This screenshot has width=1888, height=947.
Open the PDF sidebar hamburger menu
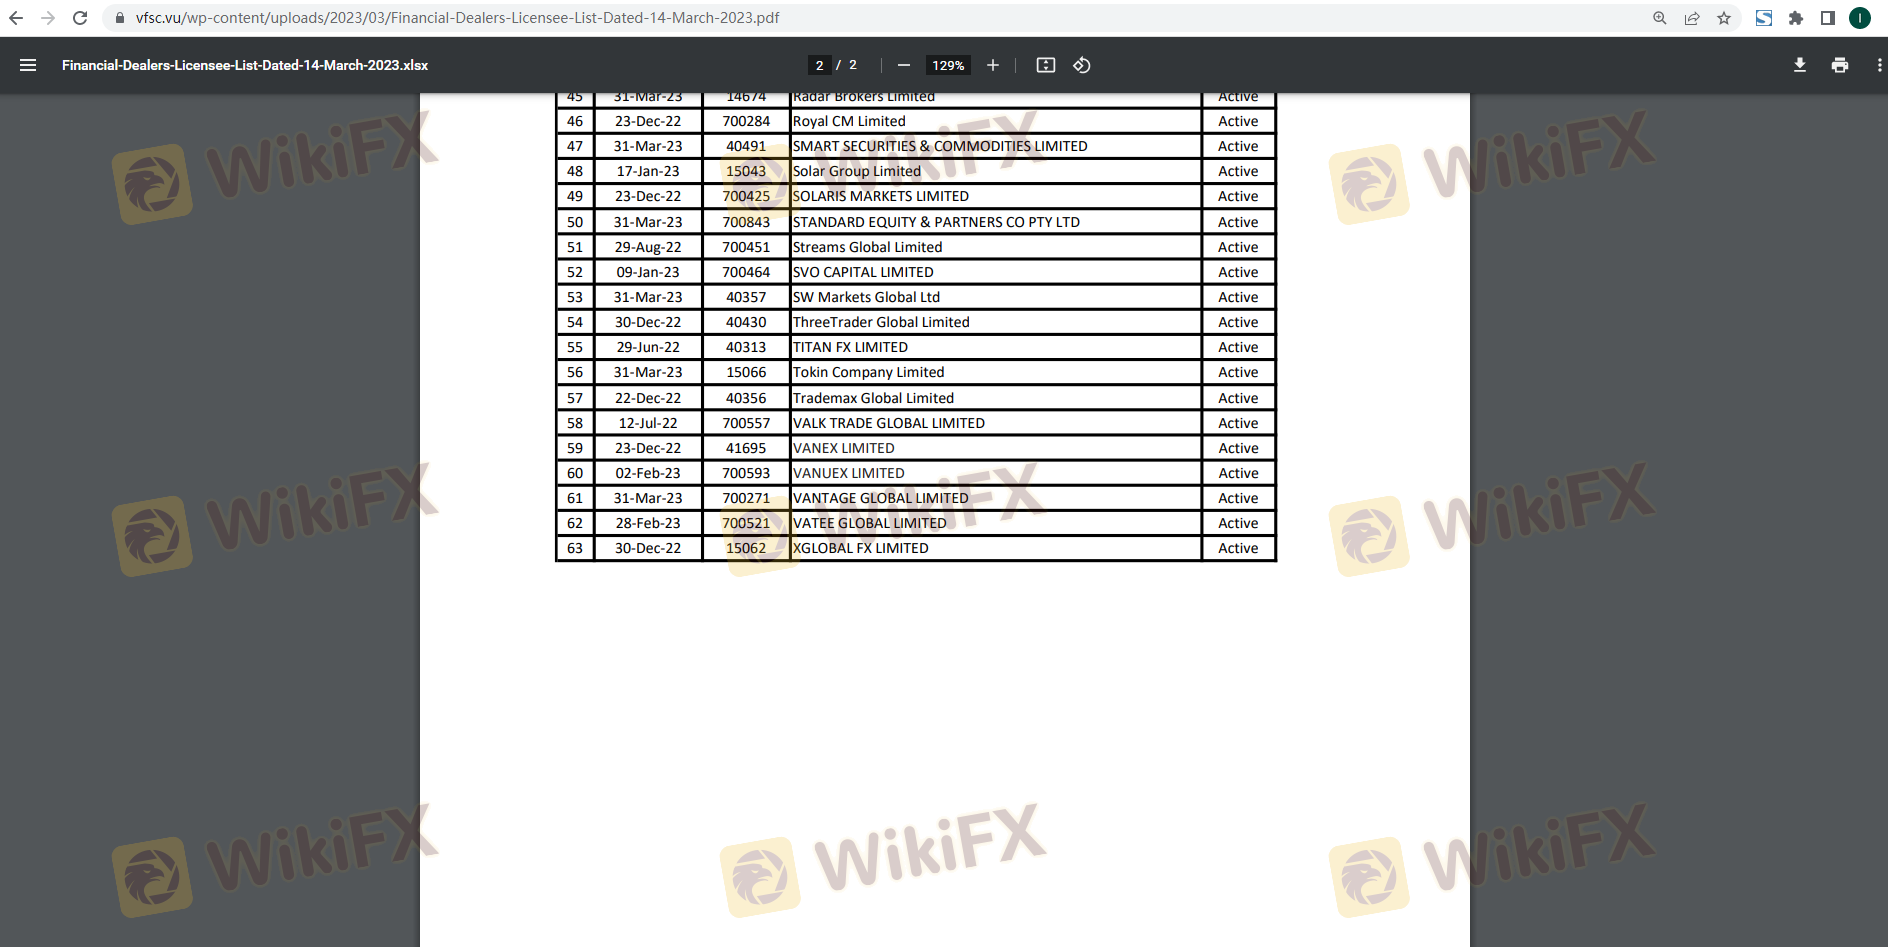[28, 65]
